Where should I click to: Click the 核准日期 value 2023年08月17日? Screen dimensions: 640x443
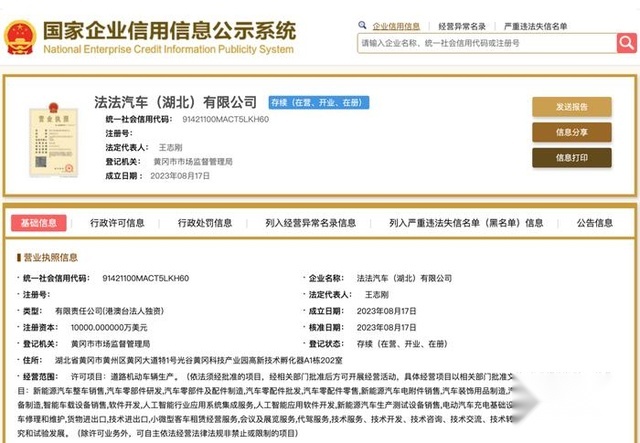pos(386,327)
